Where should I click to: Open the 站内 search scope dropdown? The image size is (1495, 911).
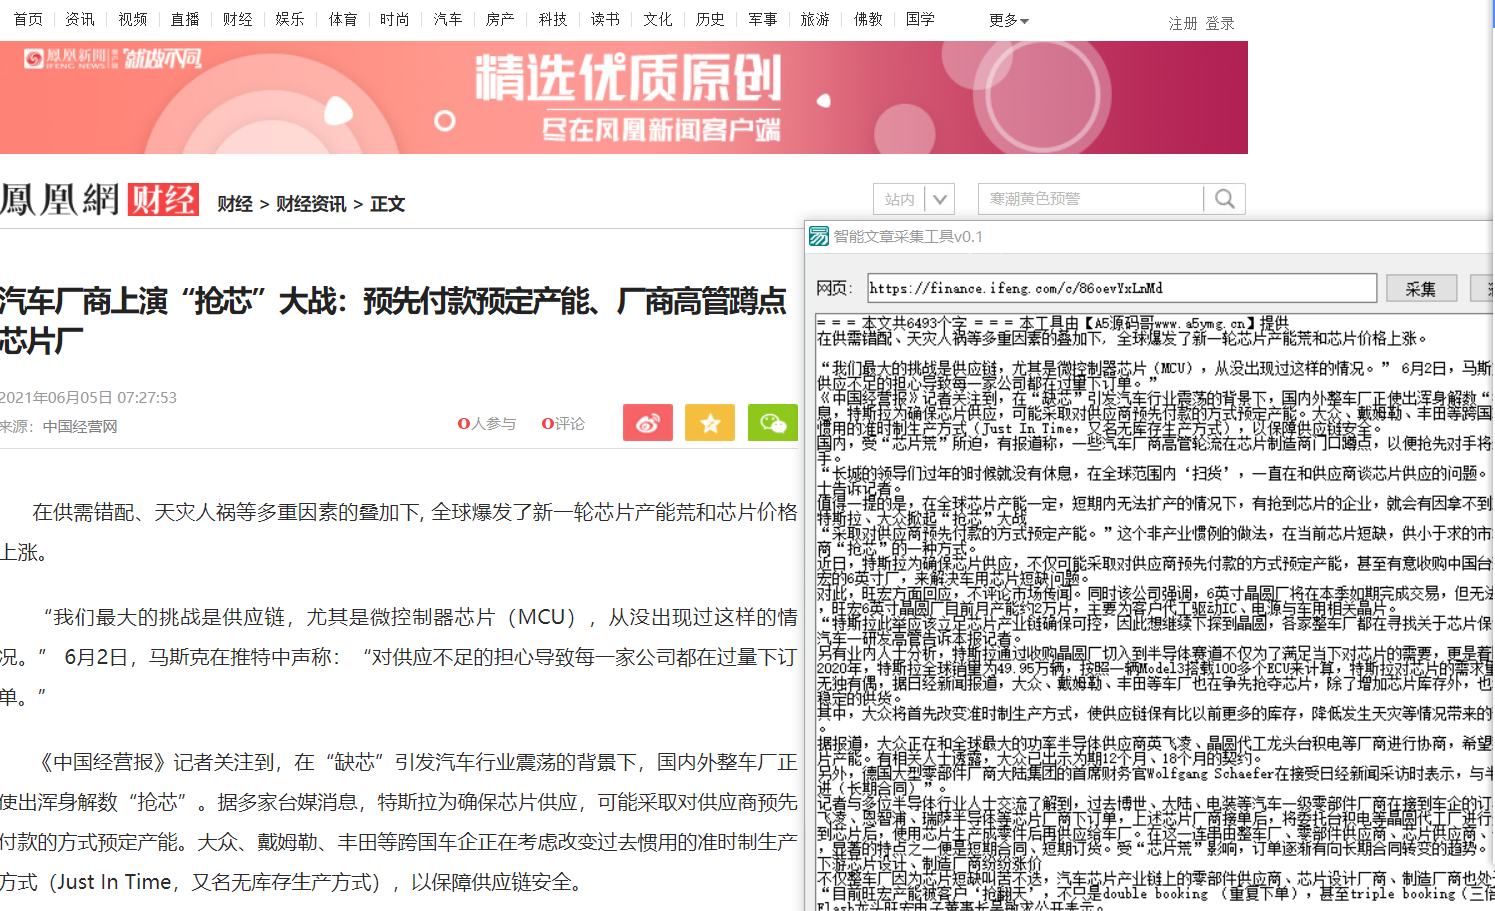coord(915,199)
